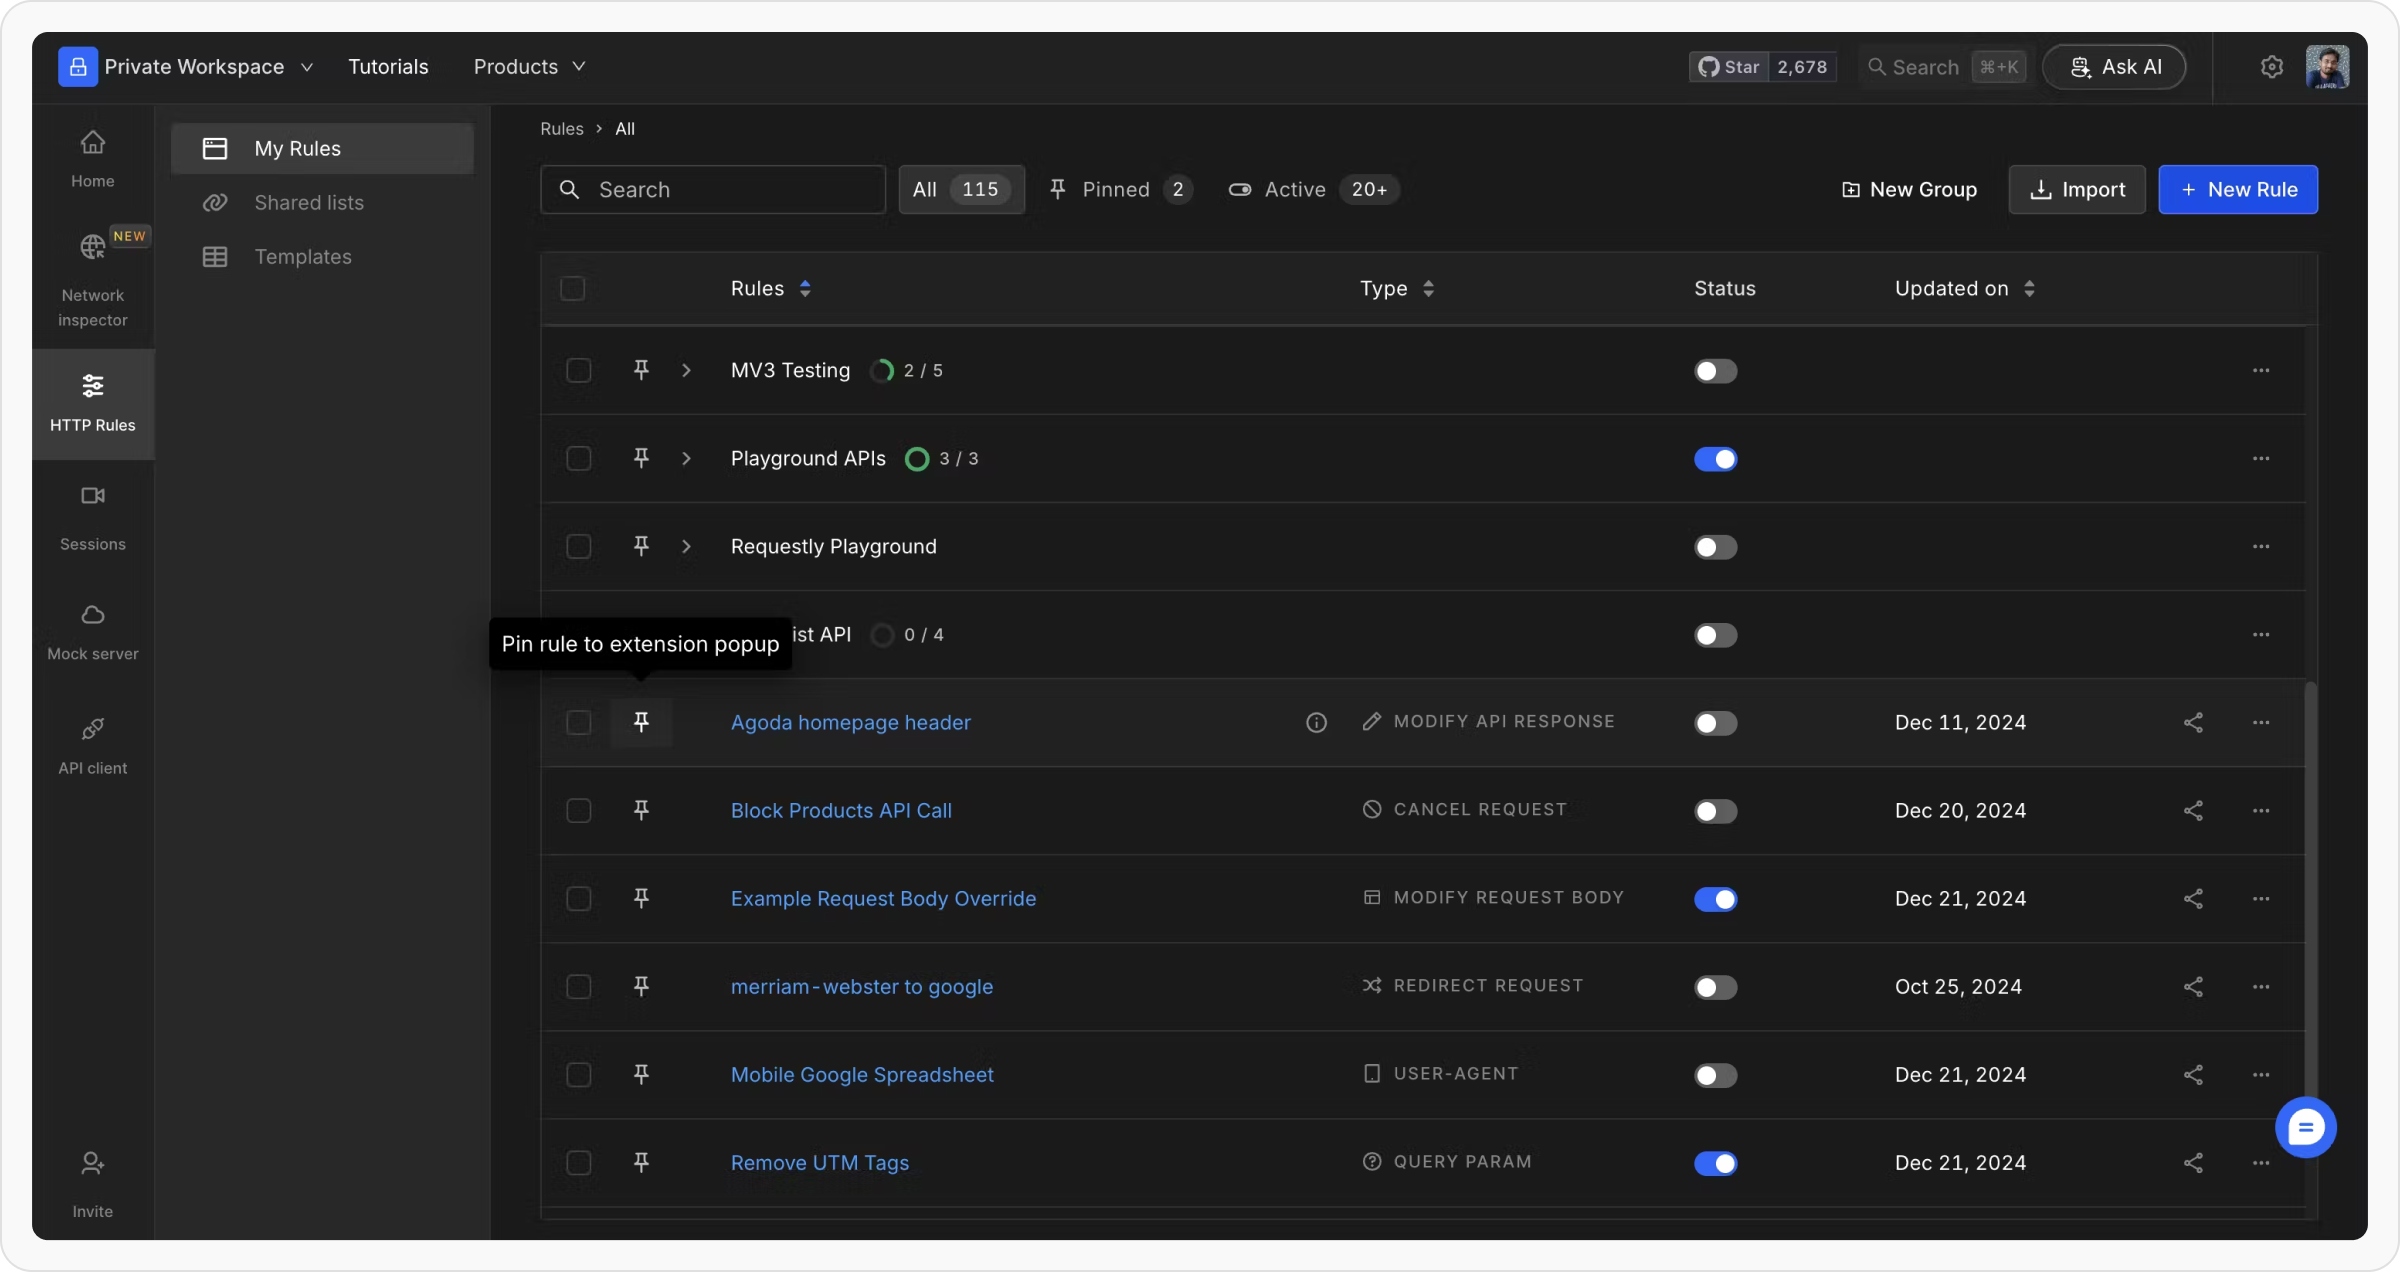2400x1272 pixels.
Task: Open the Sessions sidebar icon
Action: (92, 496)
